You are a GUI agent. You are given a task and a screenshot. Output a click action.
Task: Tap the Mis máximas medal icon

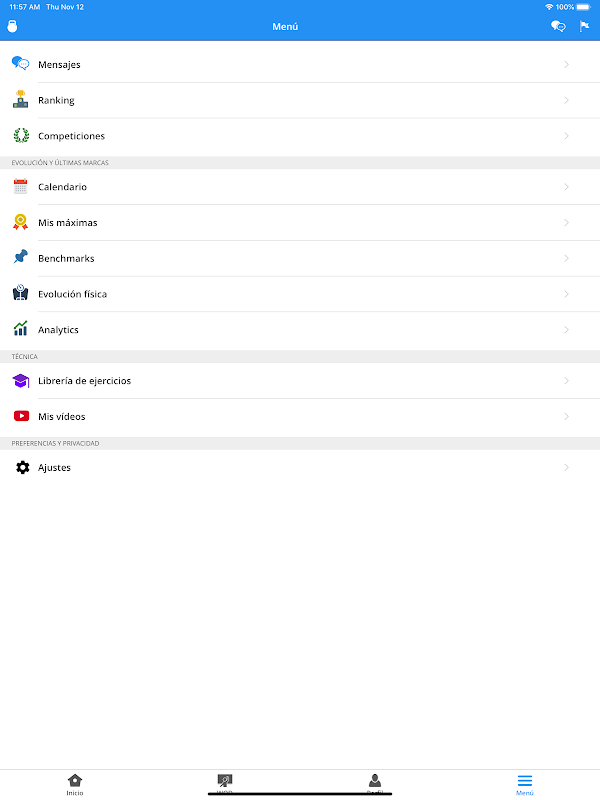pyautogui.click(x=21, y=223)
